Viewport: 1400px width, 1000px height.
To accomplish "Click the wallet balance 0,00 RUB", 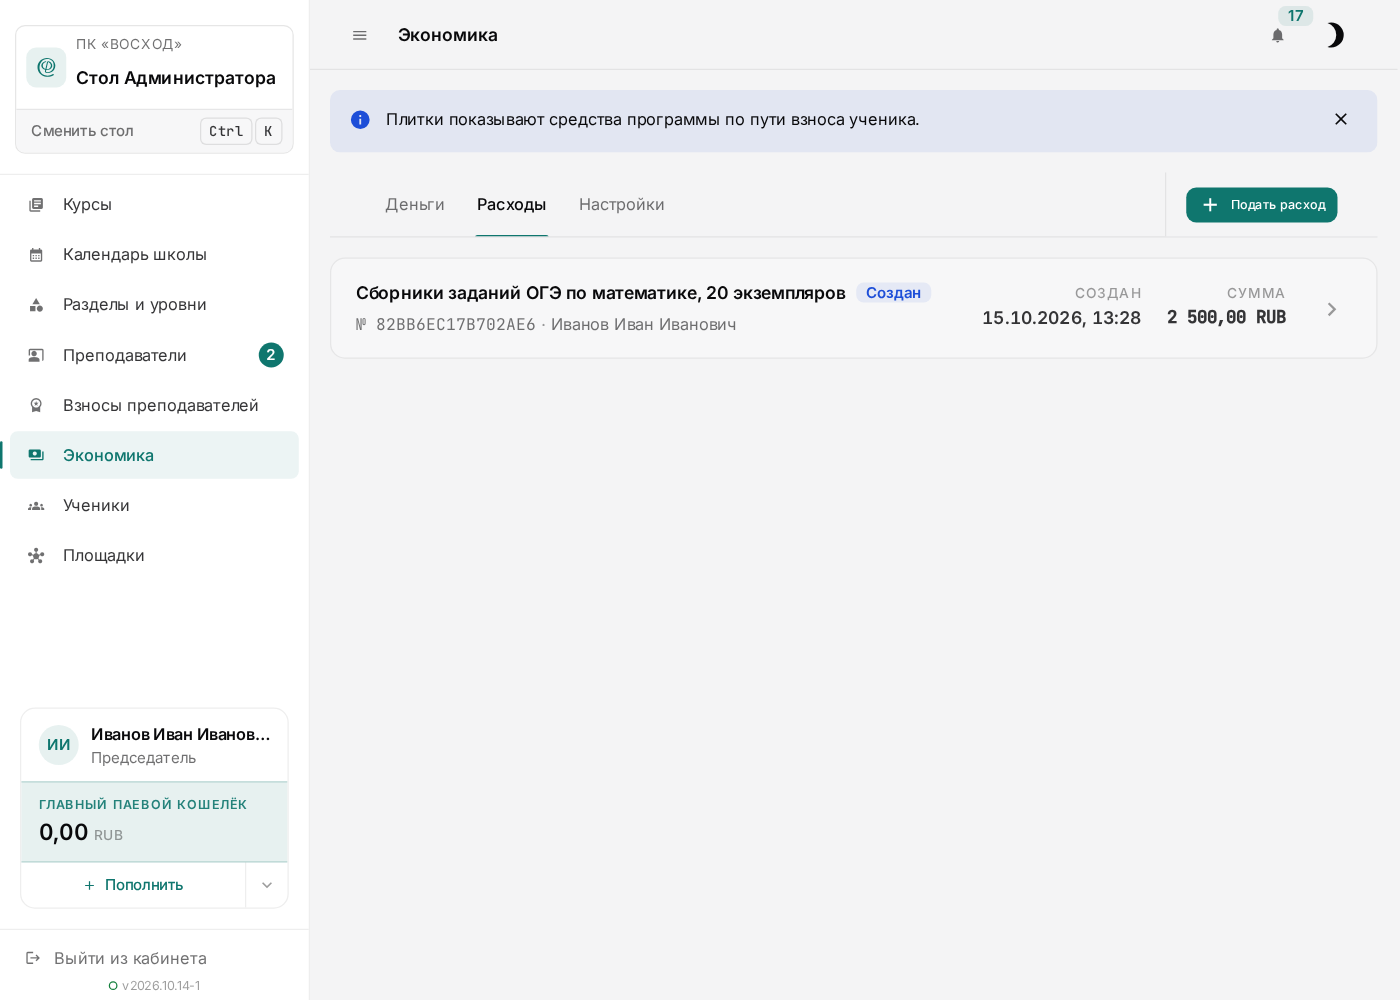I will 81,833.
